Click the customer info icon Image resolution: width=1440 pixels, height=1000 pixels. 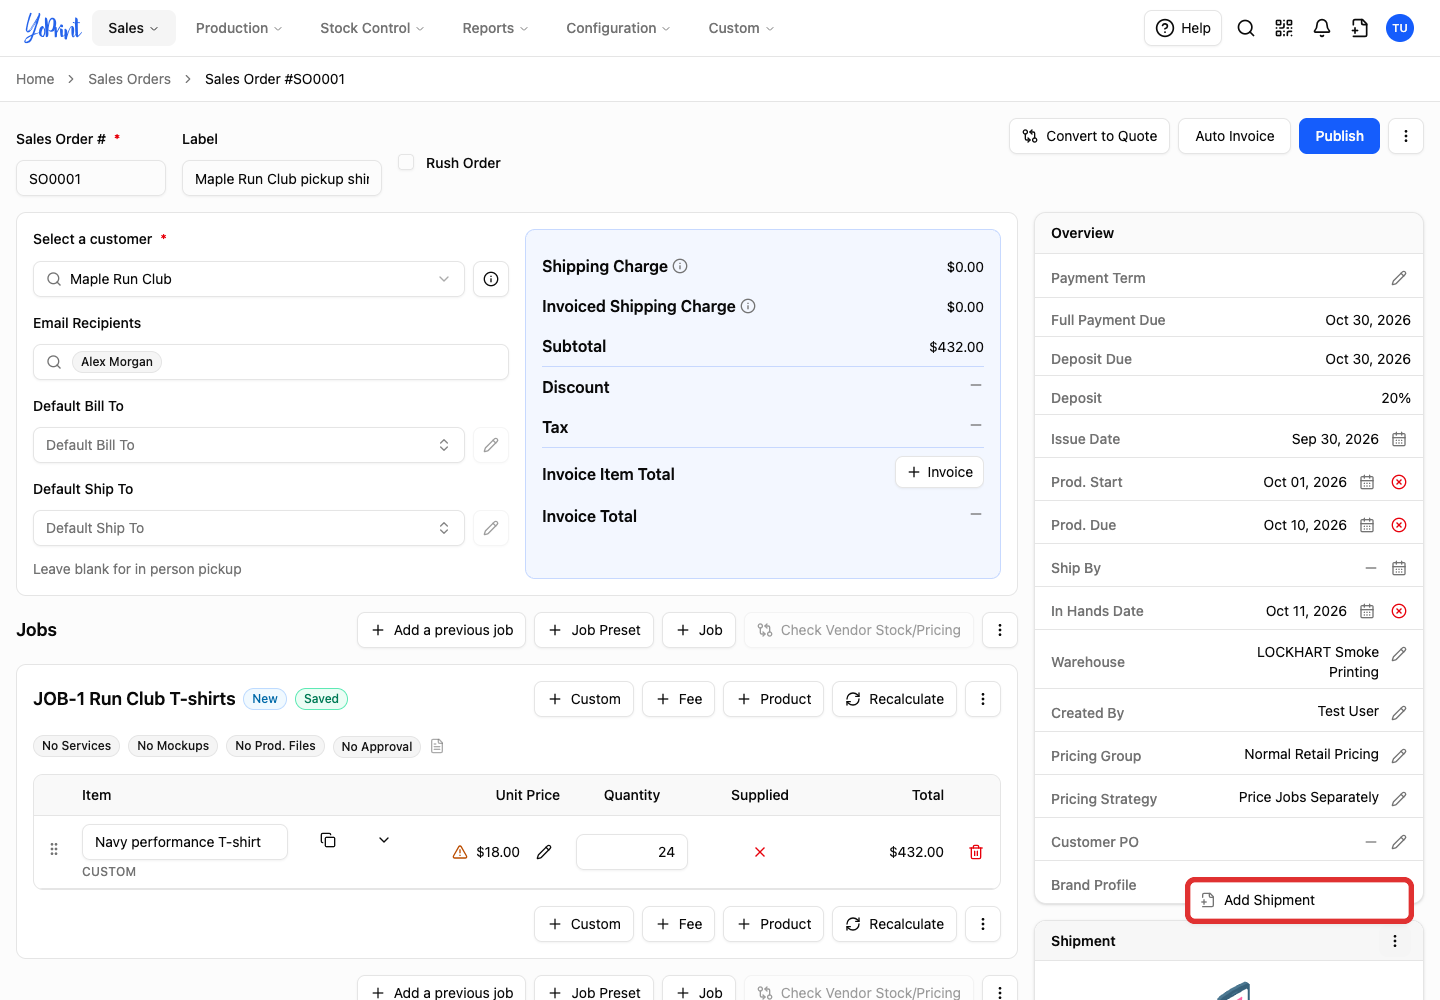[x=491, y=279]
